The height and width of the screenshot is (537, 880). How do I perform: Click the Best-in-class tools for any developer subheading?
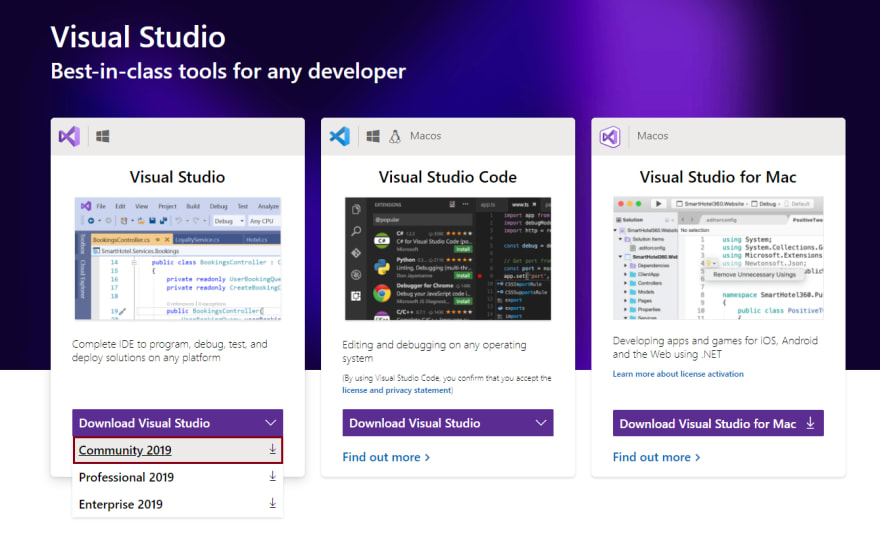(x=228, y=71)
